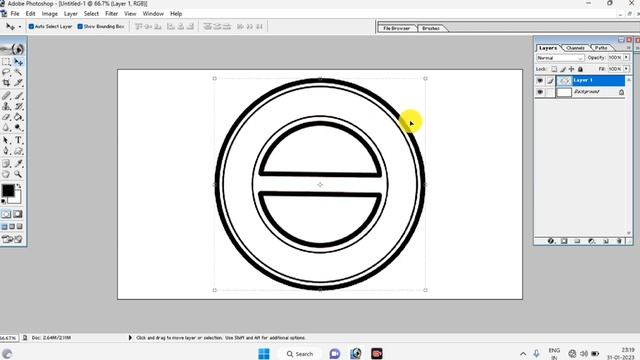Open the Image menu

click(49, 13)
